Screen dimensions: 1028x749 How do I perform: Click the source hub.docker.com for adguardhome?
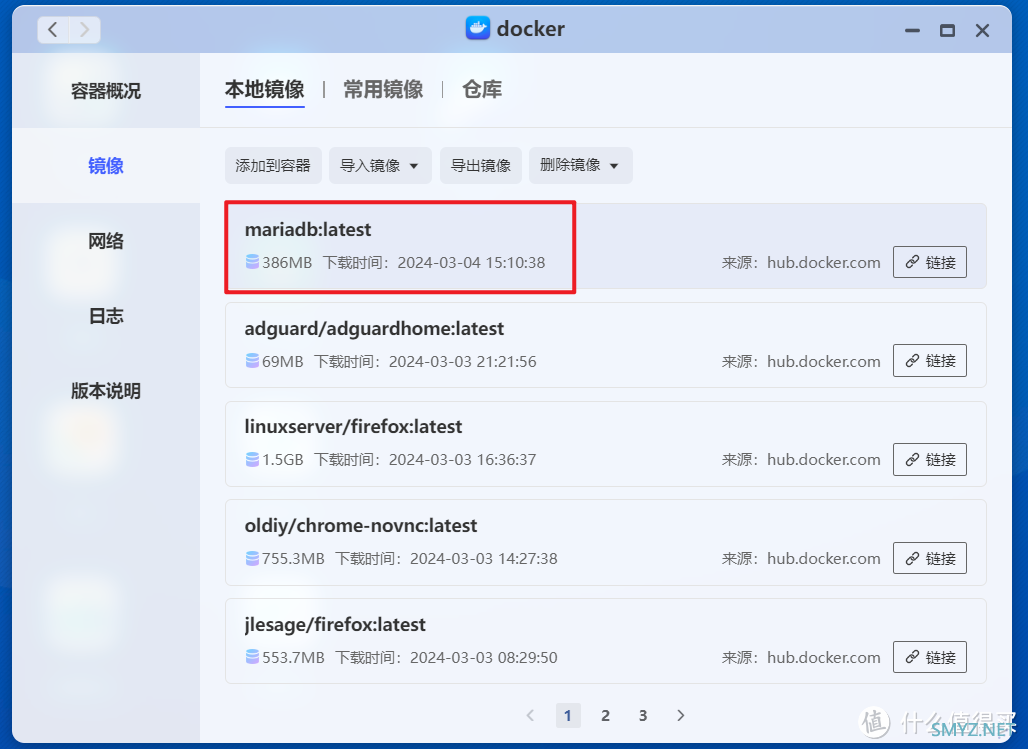[823, 361]
